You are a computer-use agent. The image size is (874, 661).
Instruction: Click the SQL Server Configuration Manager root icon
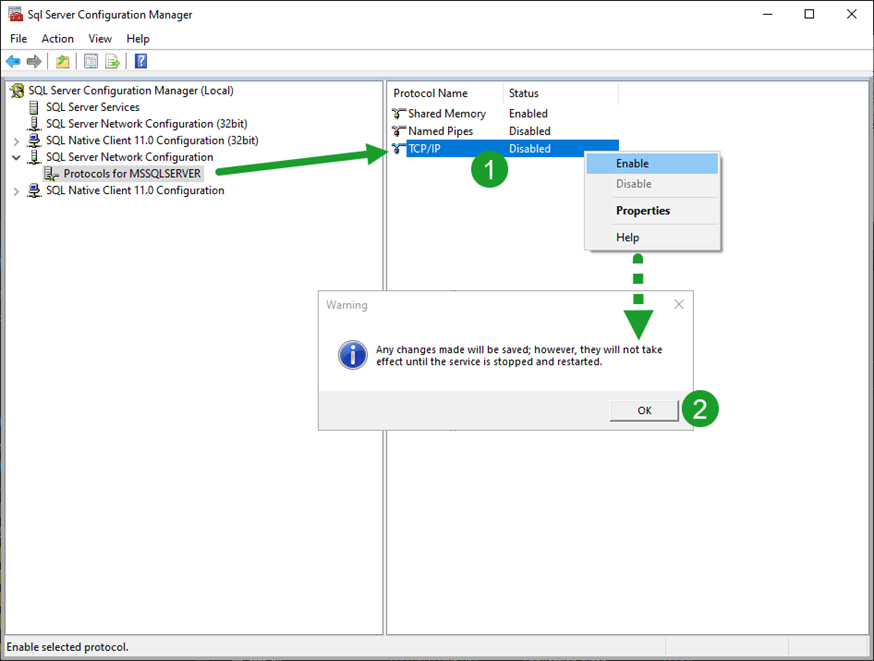(x=18, y=90)
